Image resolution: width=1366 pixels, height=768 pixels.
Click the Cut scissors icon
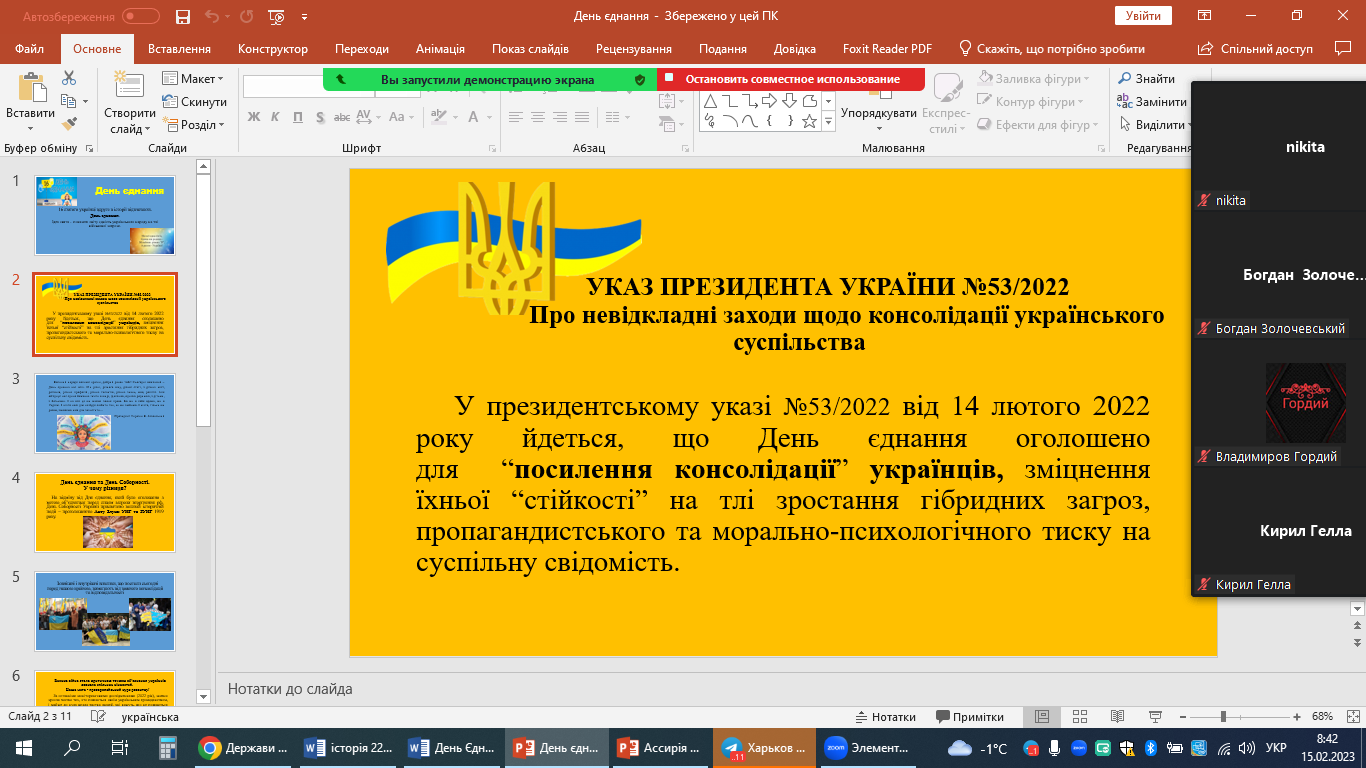[x=69, y=78]
